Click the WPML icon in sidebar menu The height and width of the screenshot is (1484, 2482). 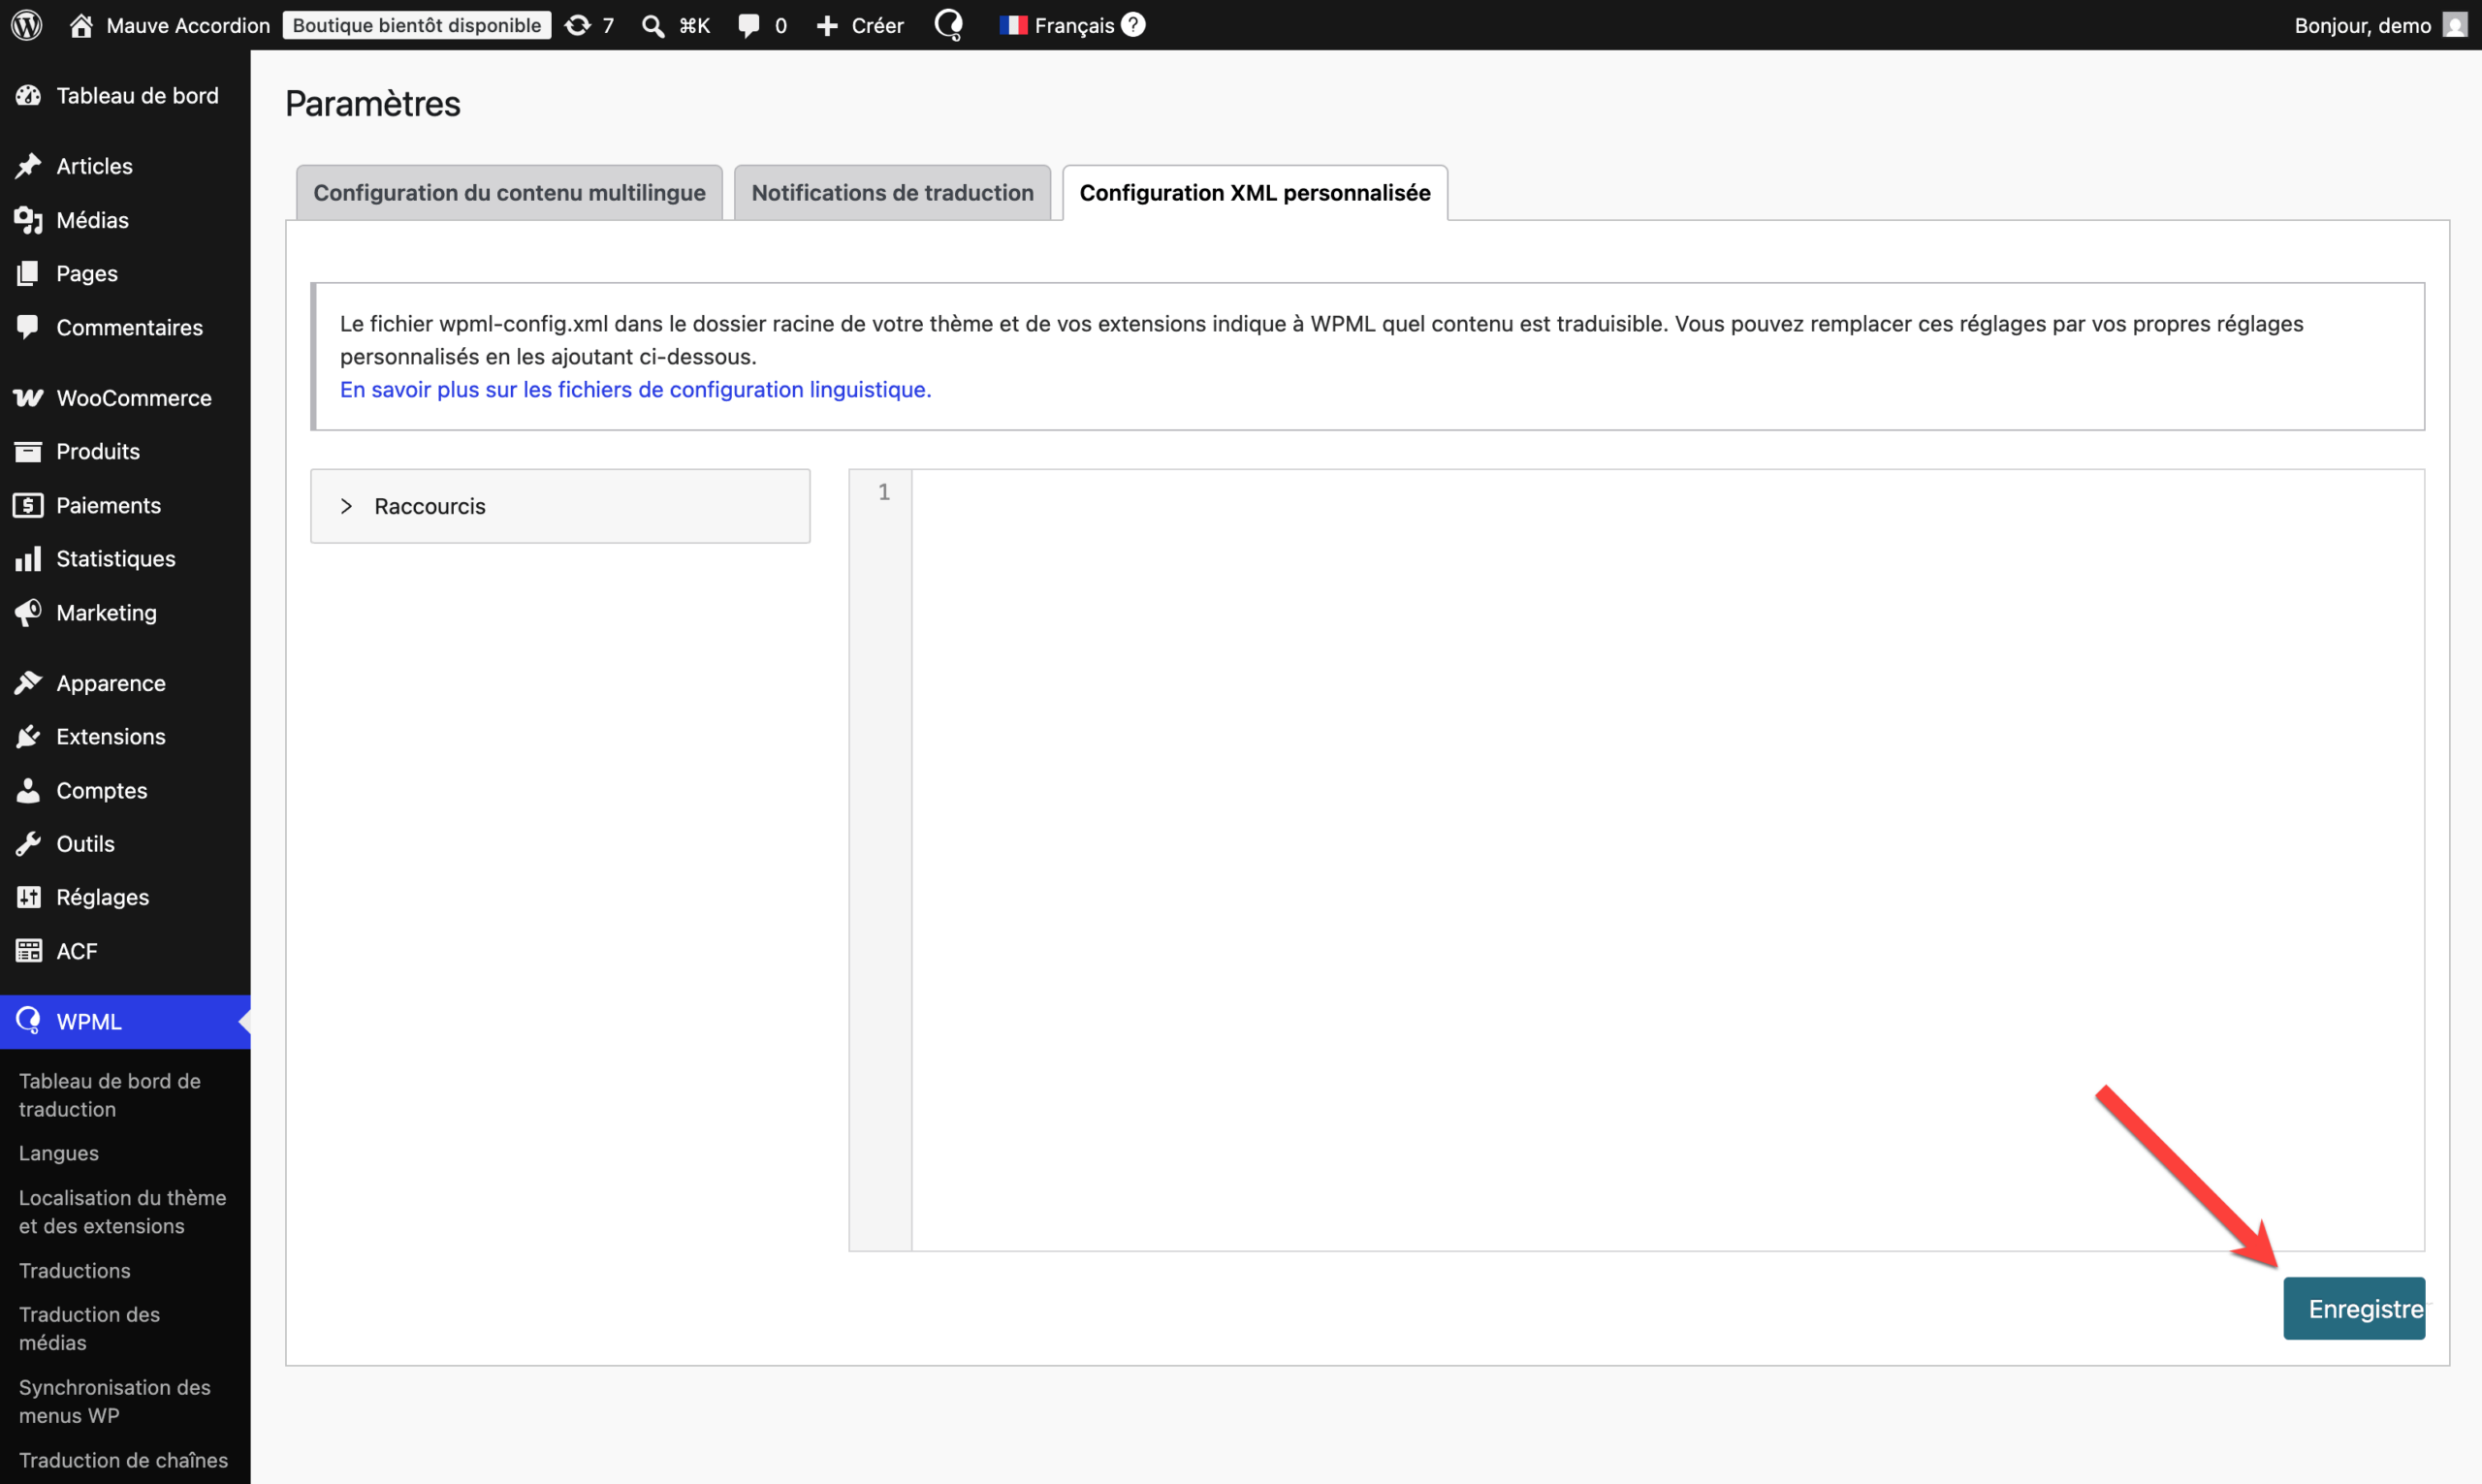(x=28, y=1021)
